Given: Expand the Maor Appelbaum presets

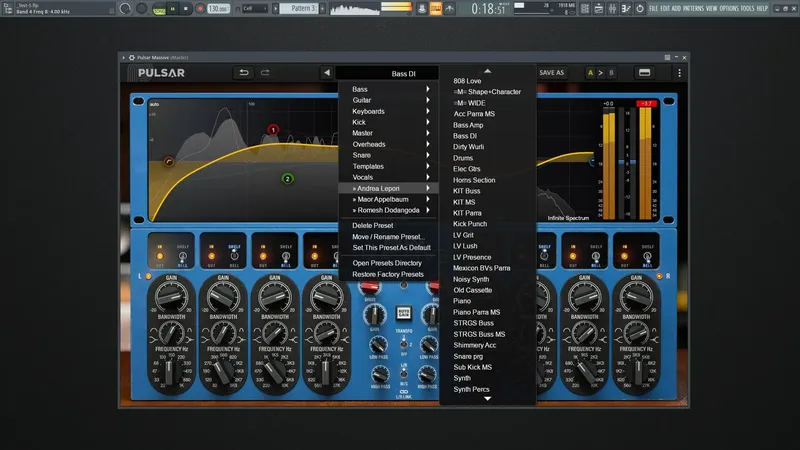Looking at the screenshot, I should 390,199.
